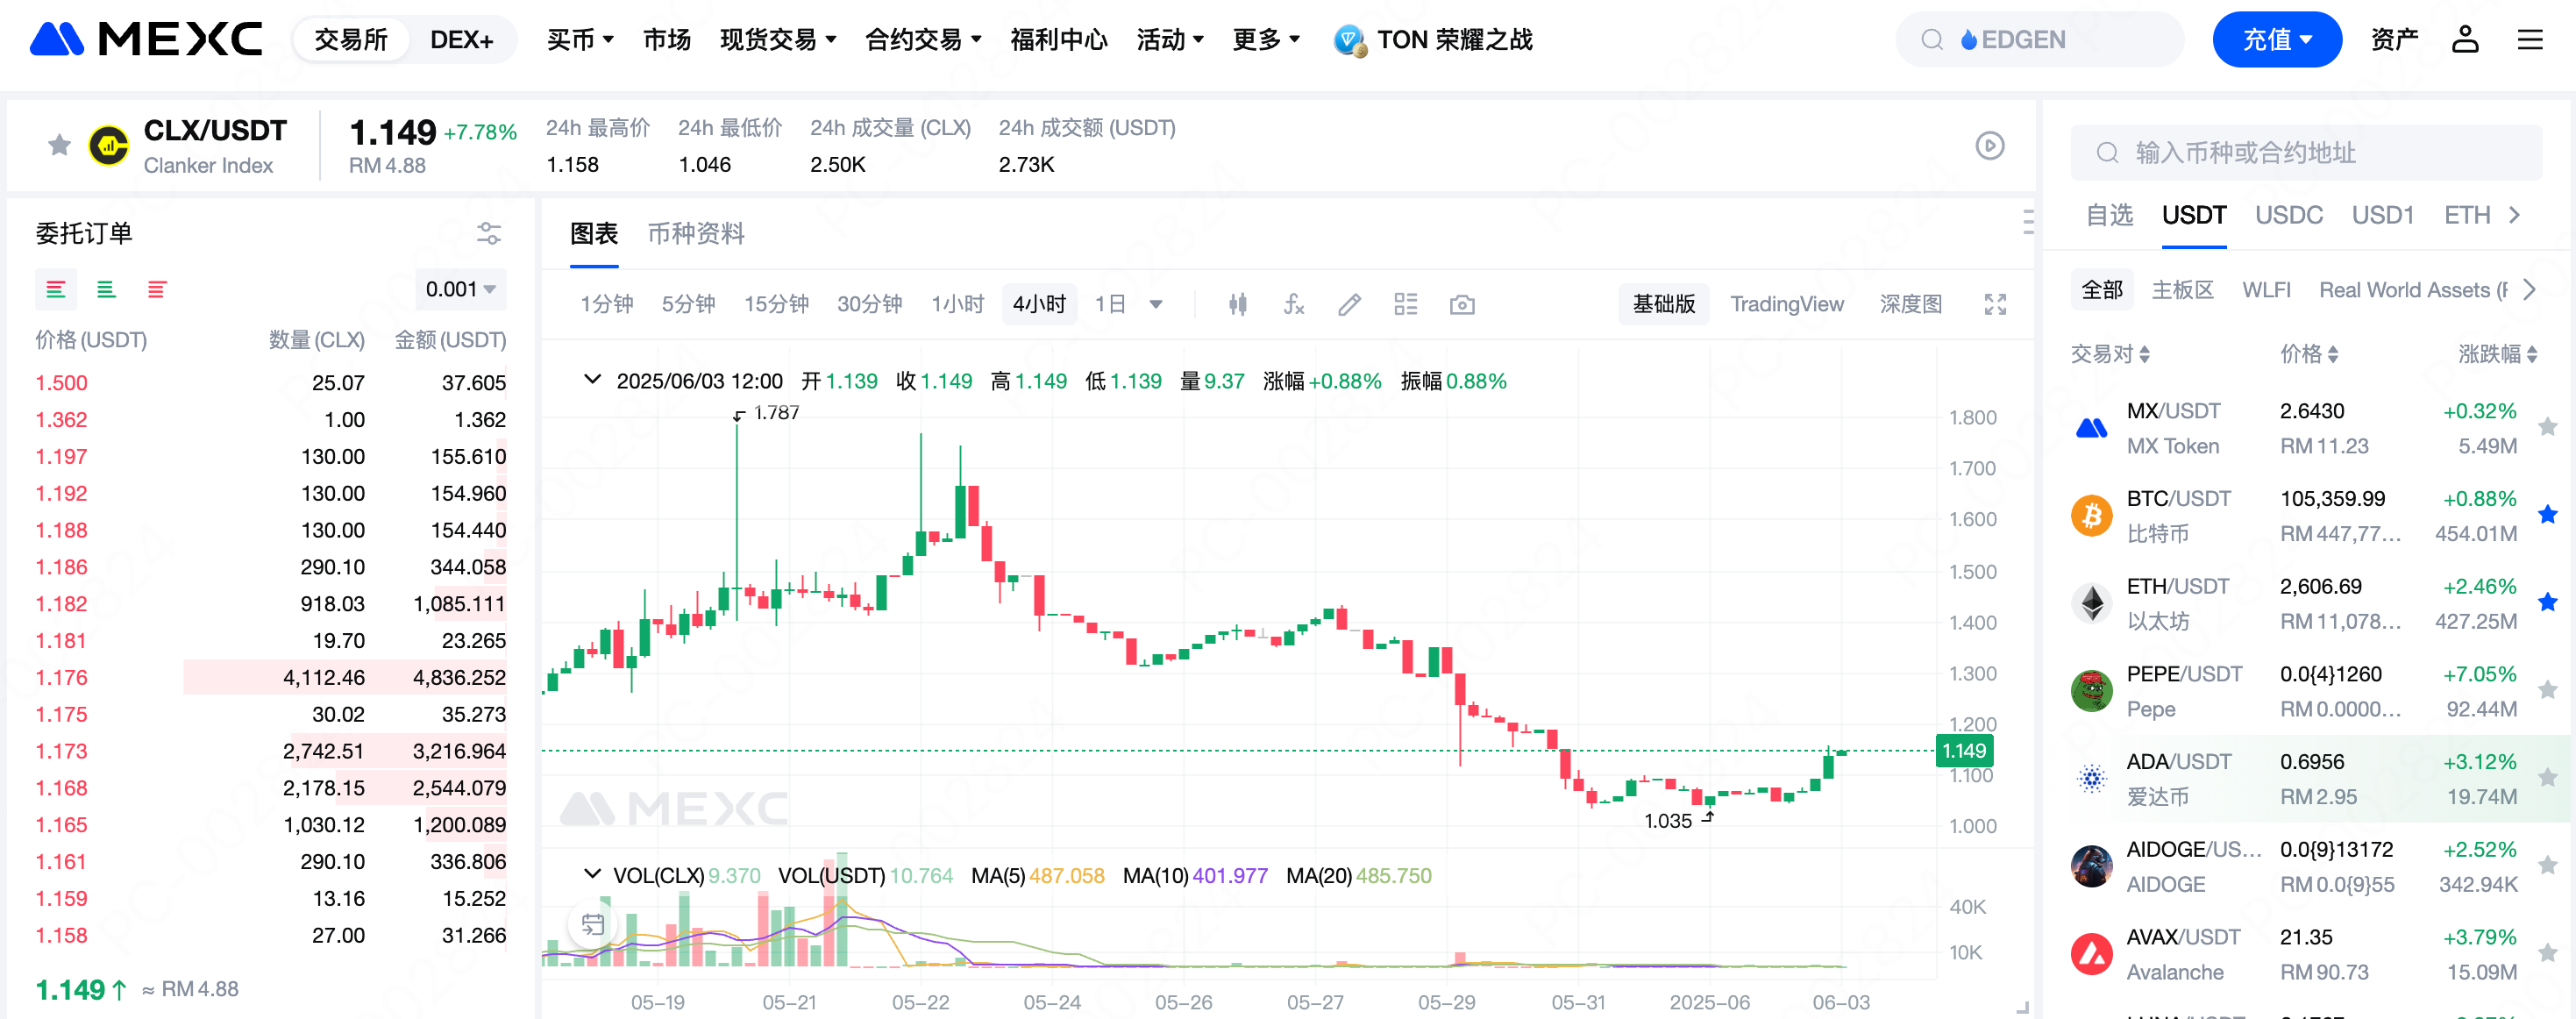The image size is (2576, 1019).
Task: Open the 0.001 price precision dropdown
Action: pyautogui.click(x=460, y=290)
